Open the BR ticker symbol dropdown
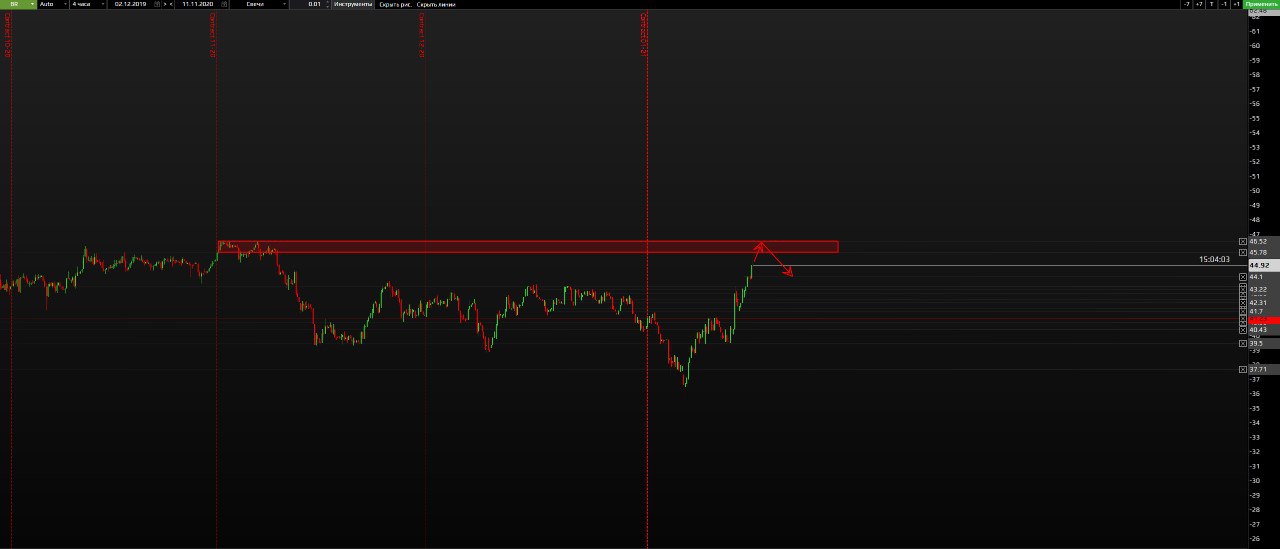Viewport: 1280px width, 549px height. [x=17, y=4]
